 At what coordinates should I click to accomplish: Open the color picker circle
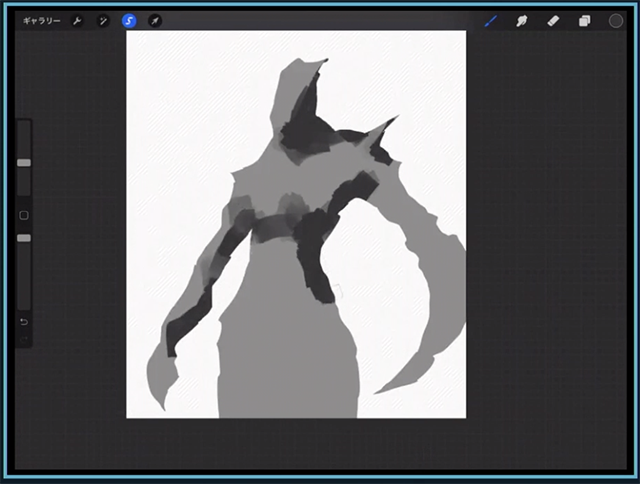point(616,21)
